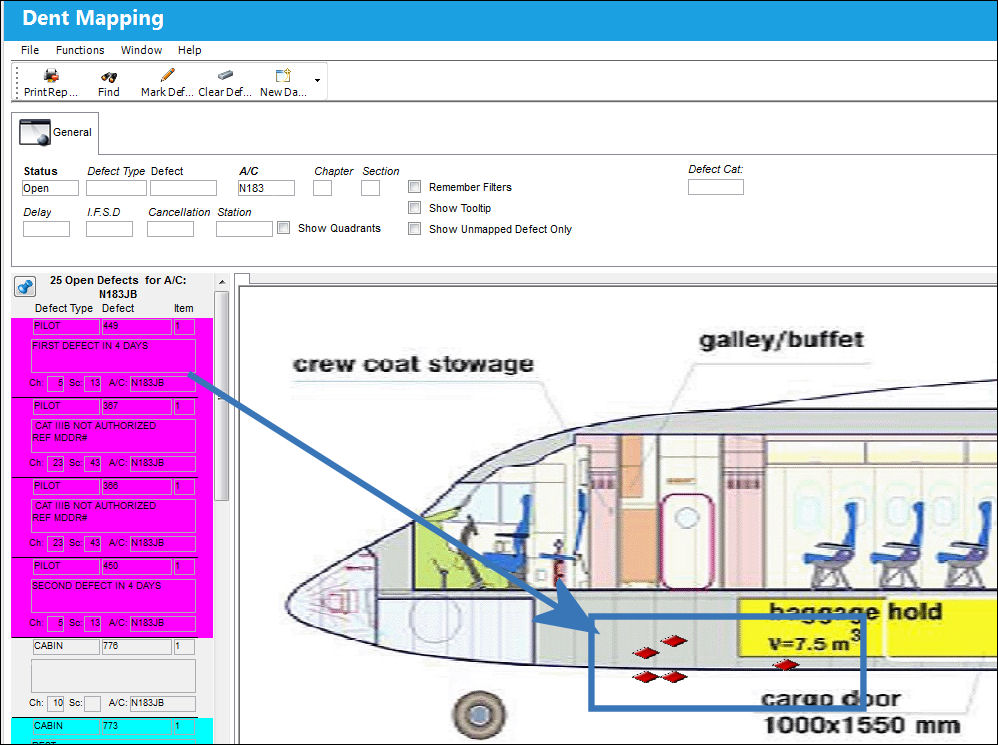
Task: Click the A/C field containing N183
Action: (266, 188)
